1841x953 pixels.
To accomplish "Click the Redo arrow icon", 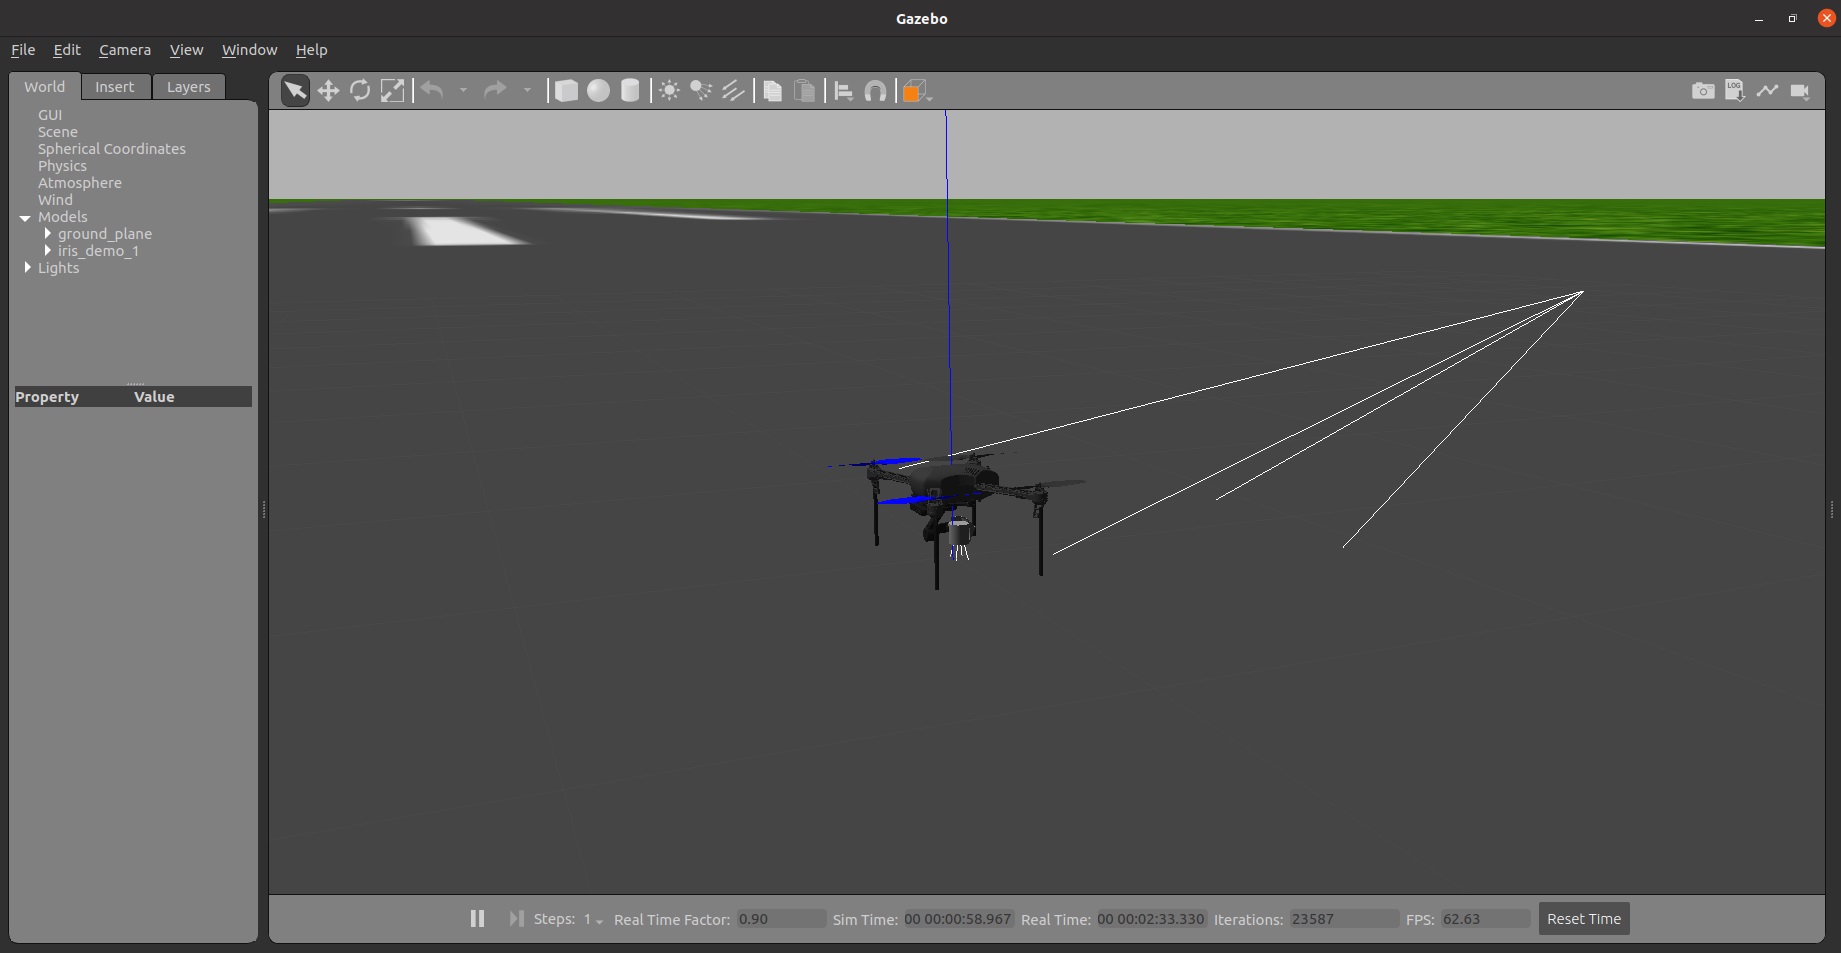I will (495, 91).
